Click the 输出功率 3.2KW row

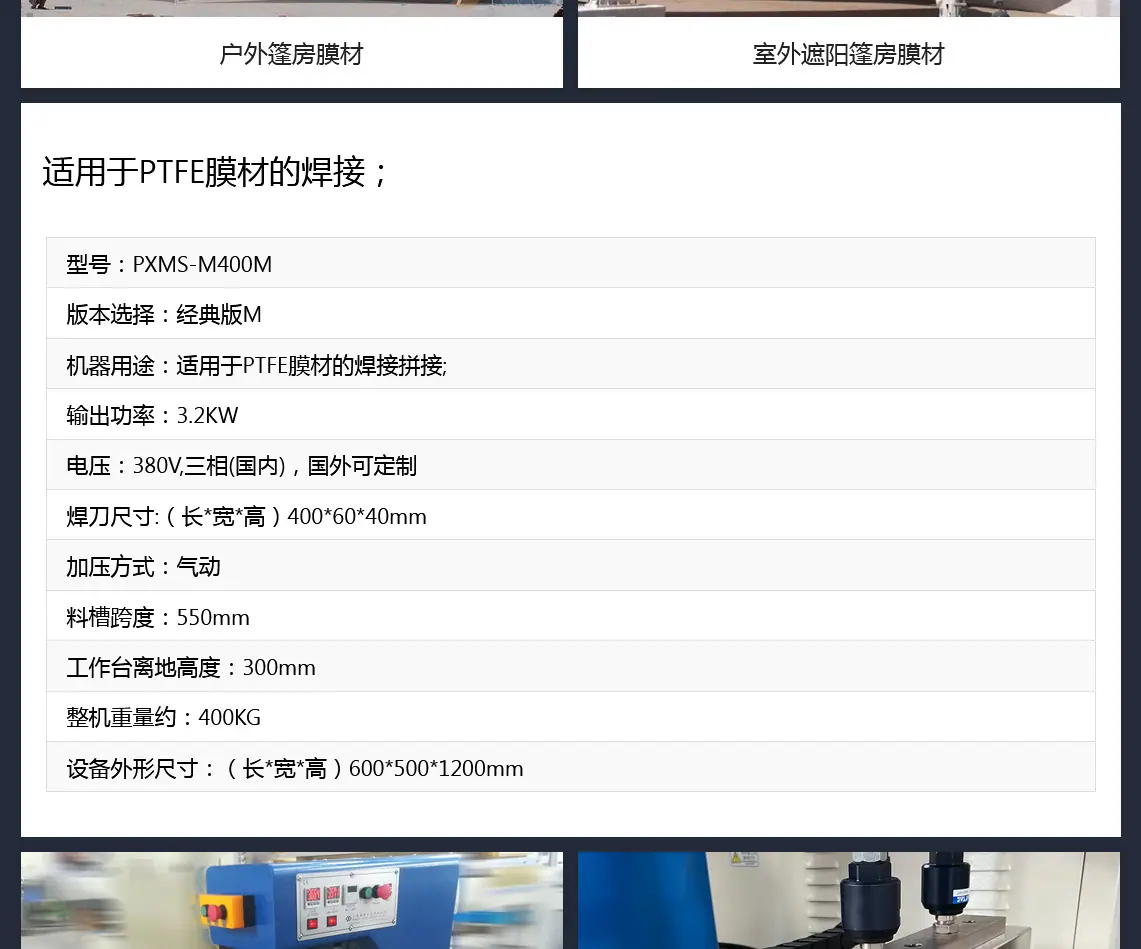570,414
